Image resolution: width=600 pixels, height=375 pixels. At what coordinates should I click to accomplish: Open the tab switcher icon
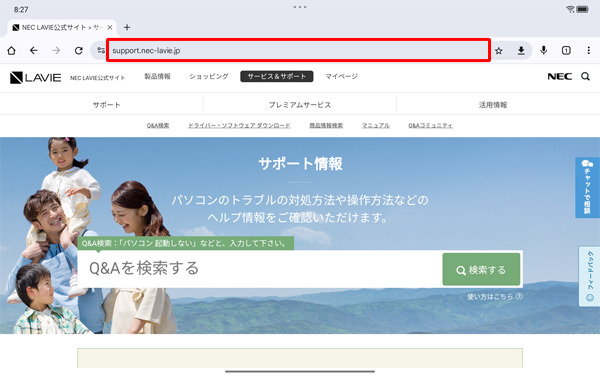566,50
